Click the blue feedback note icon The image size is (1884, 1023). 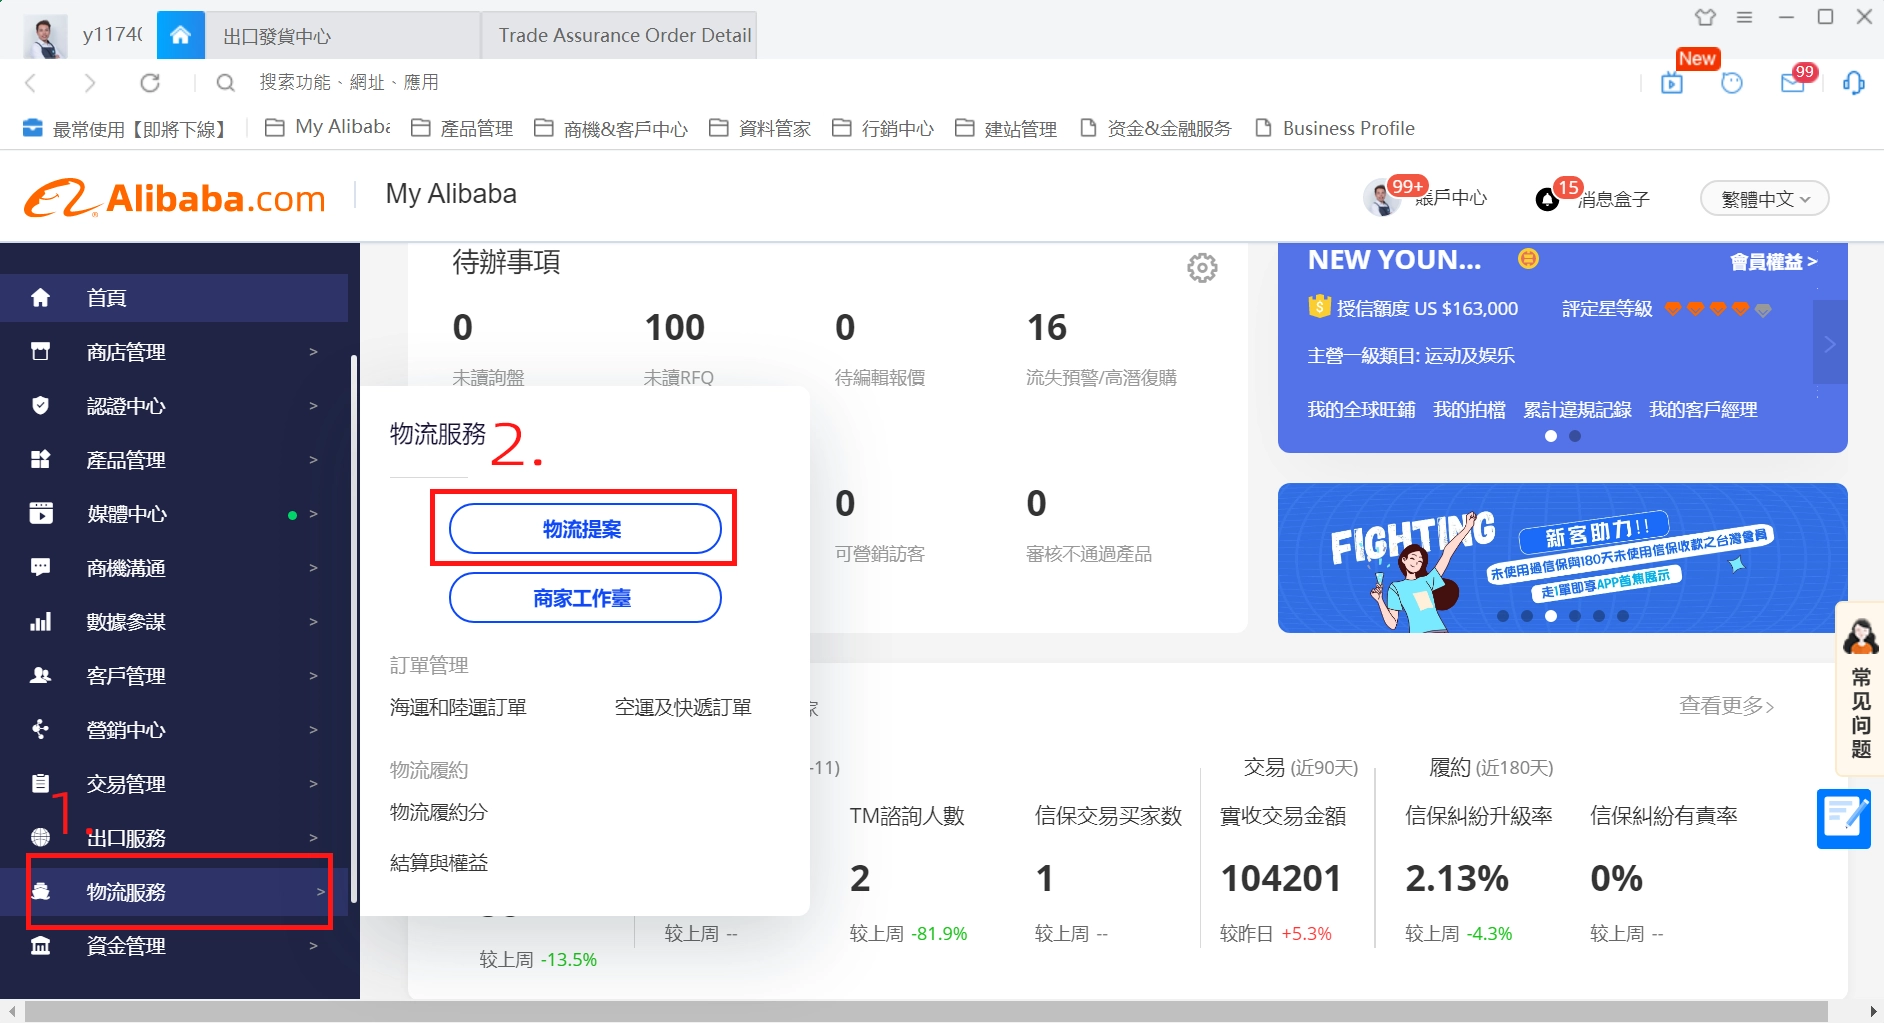[1843, 819]
